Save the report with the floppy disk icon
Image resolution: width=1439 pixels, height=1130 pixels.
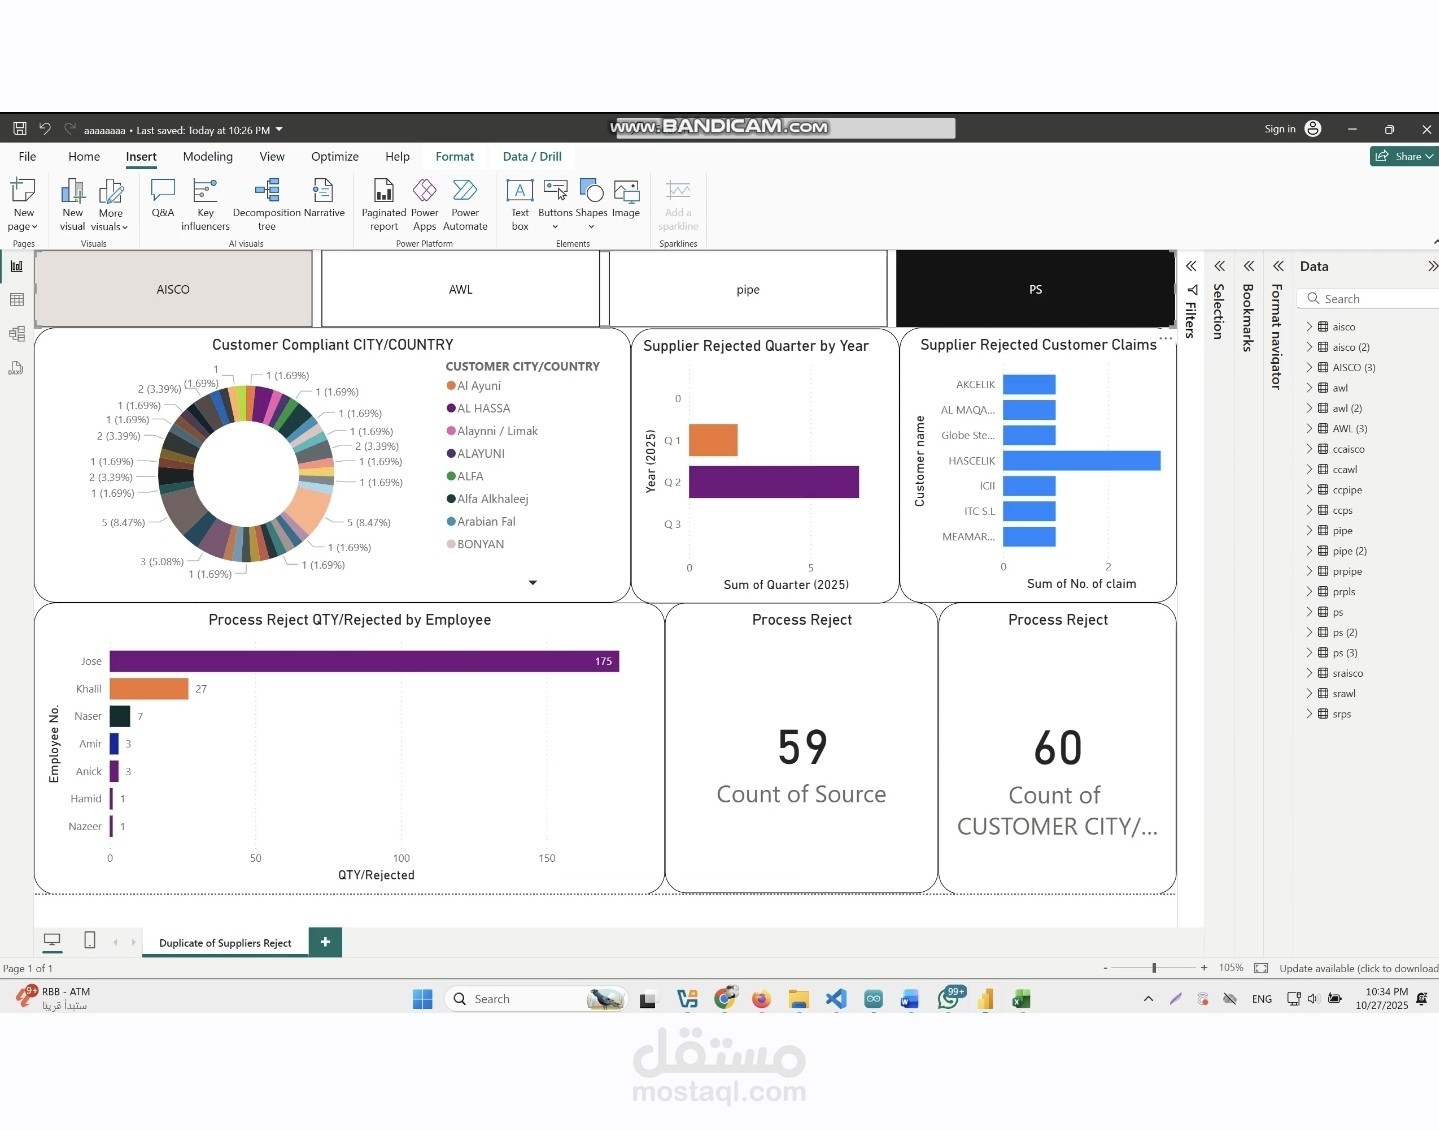19,129
